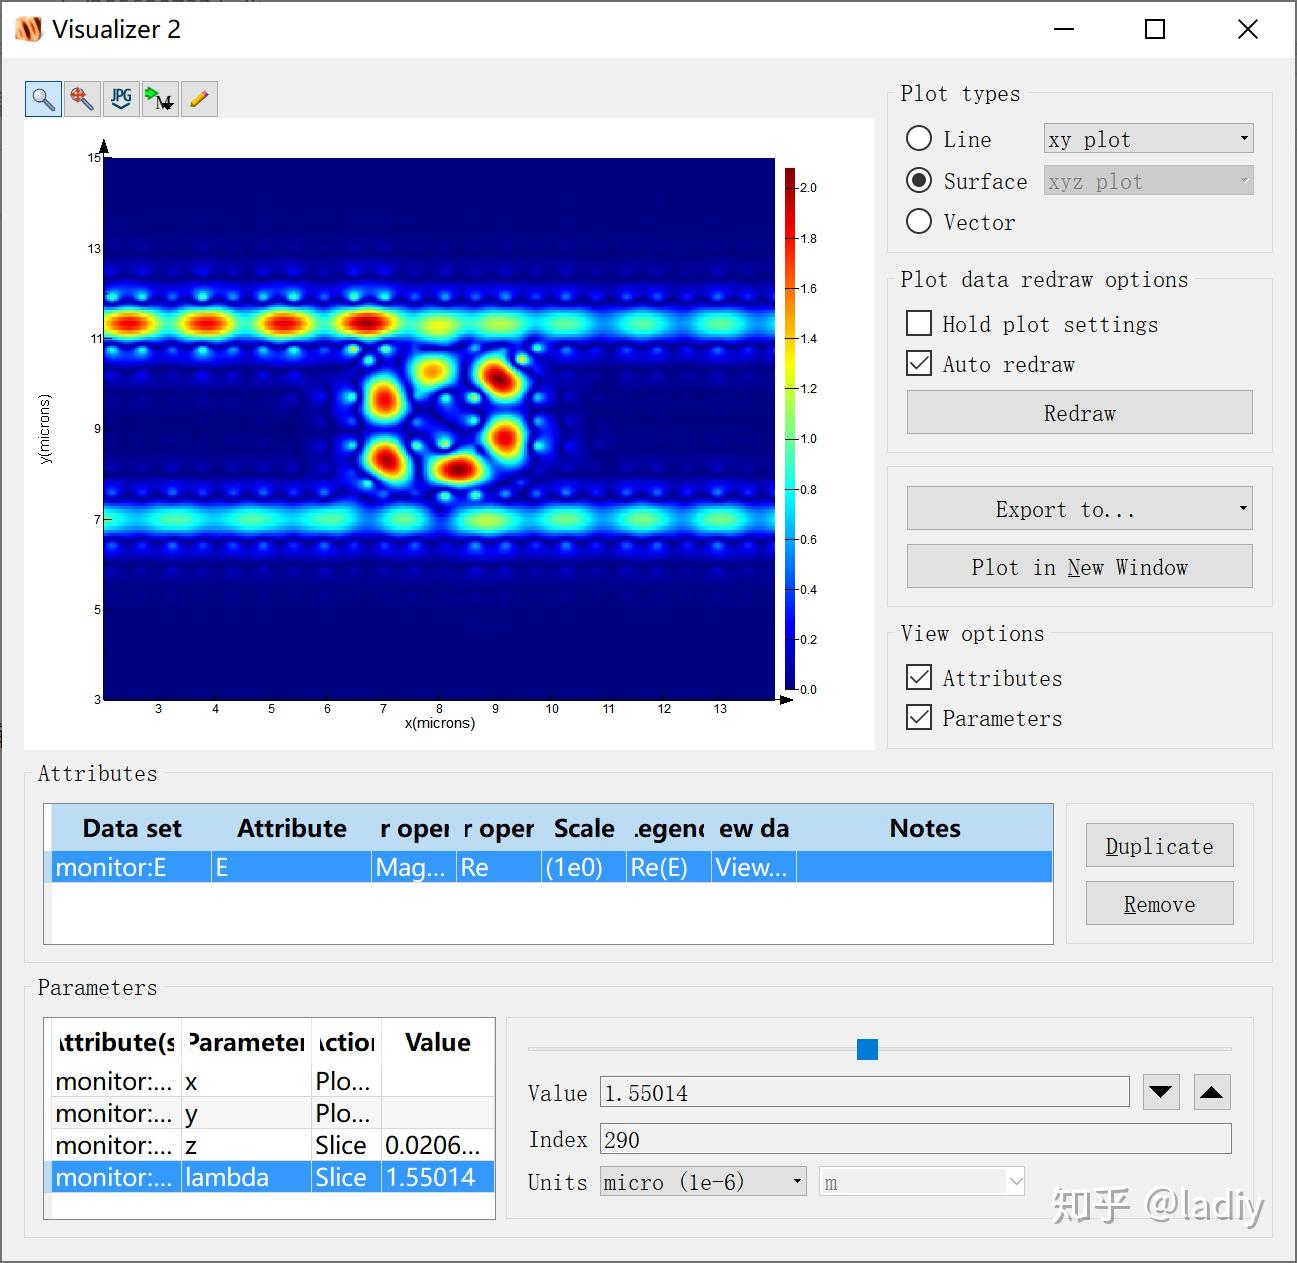
Task: Select the monitor:E data set cell
Action: pos(131,867)
